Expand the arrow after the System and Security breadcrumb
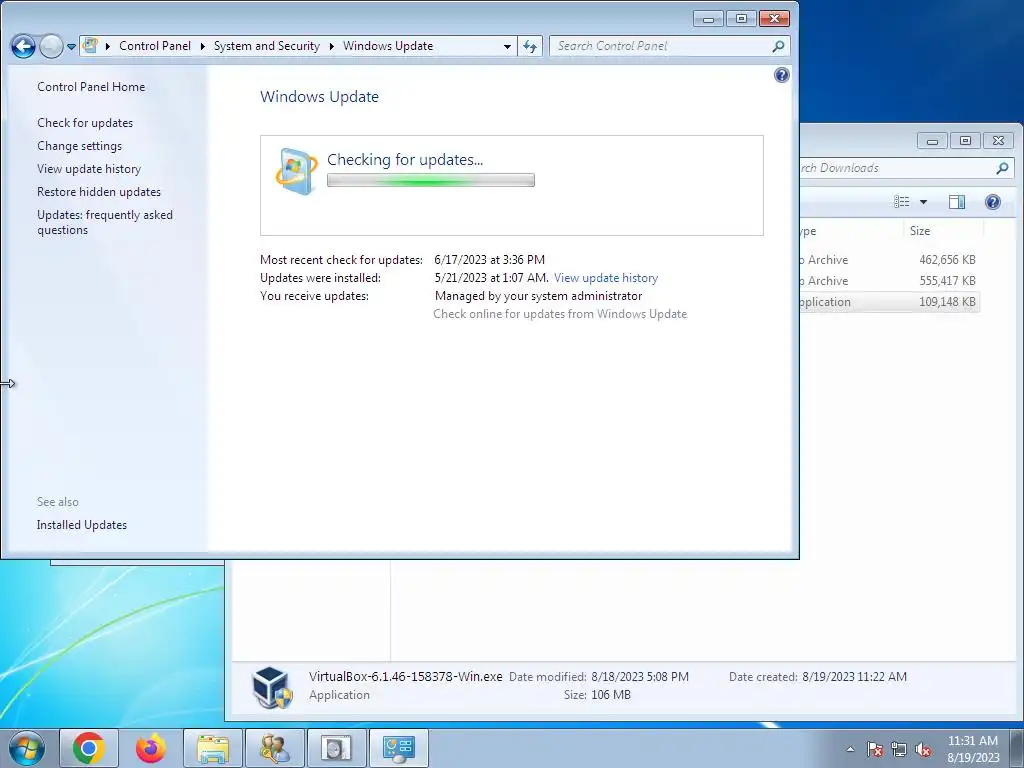Viewport: 1024px width, 768px height. [332, 46]
